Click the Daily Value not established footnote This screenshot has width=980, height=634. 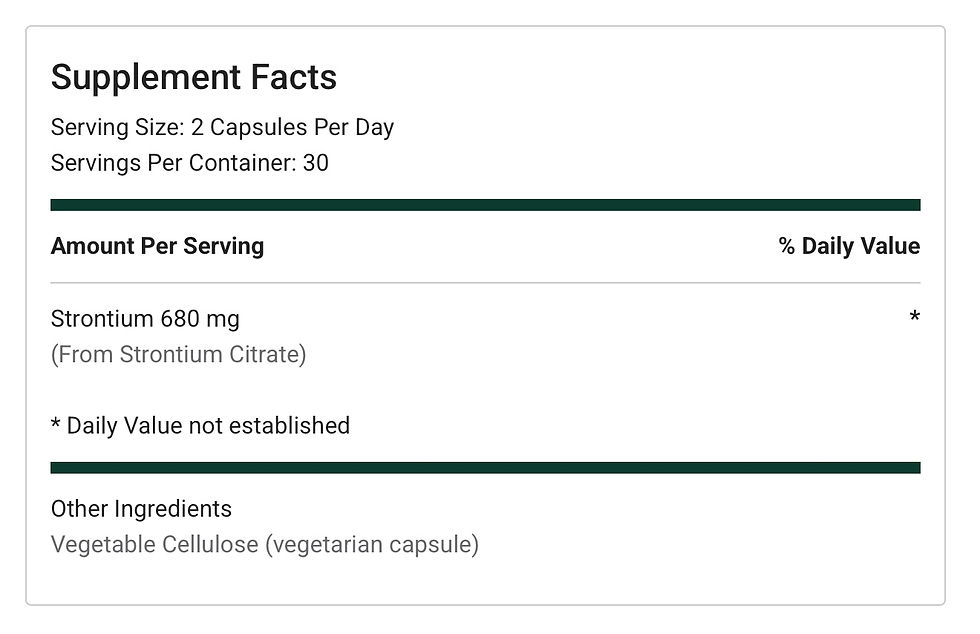pos(200,426)
